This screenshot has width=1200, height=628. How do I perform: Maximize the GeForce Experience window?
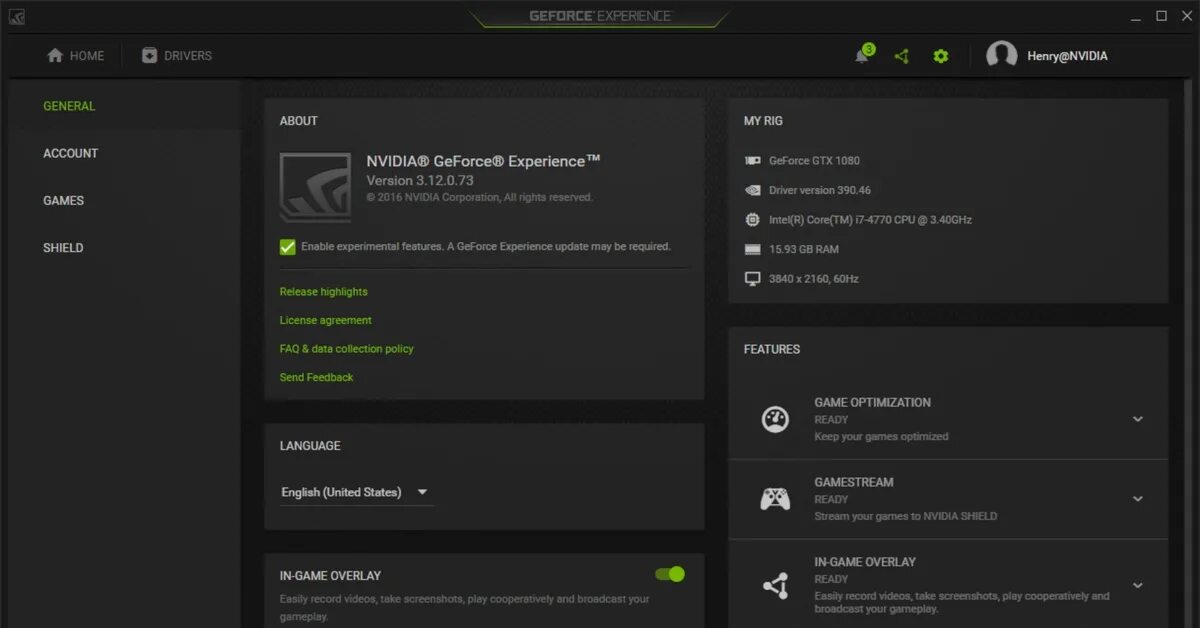click(1161, 16)
